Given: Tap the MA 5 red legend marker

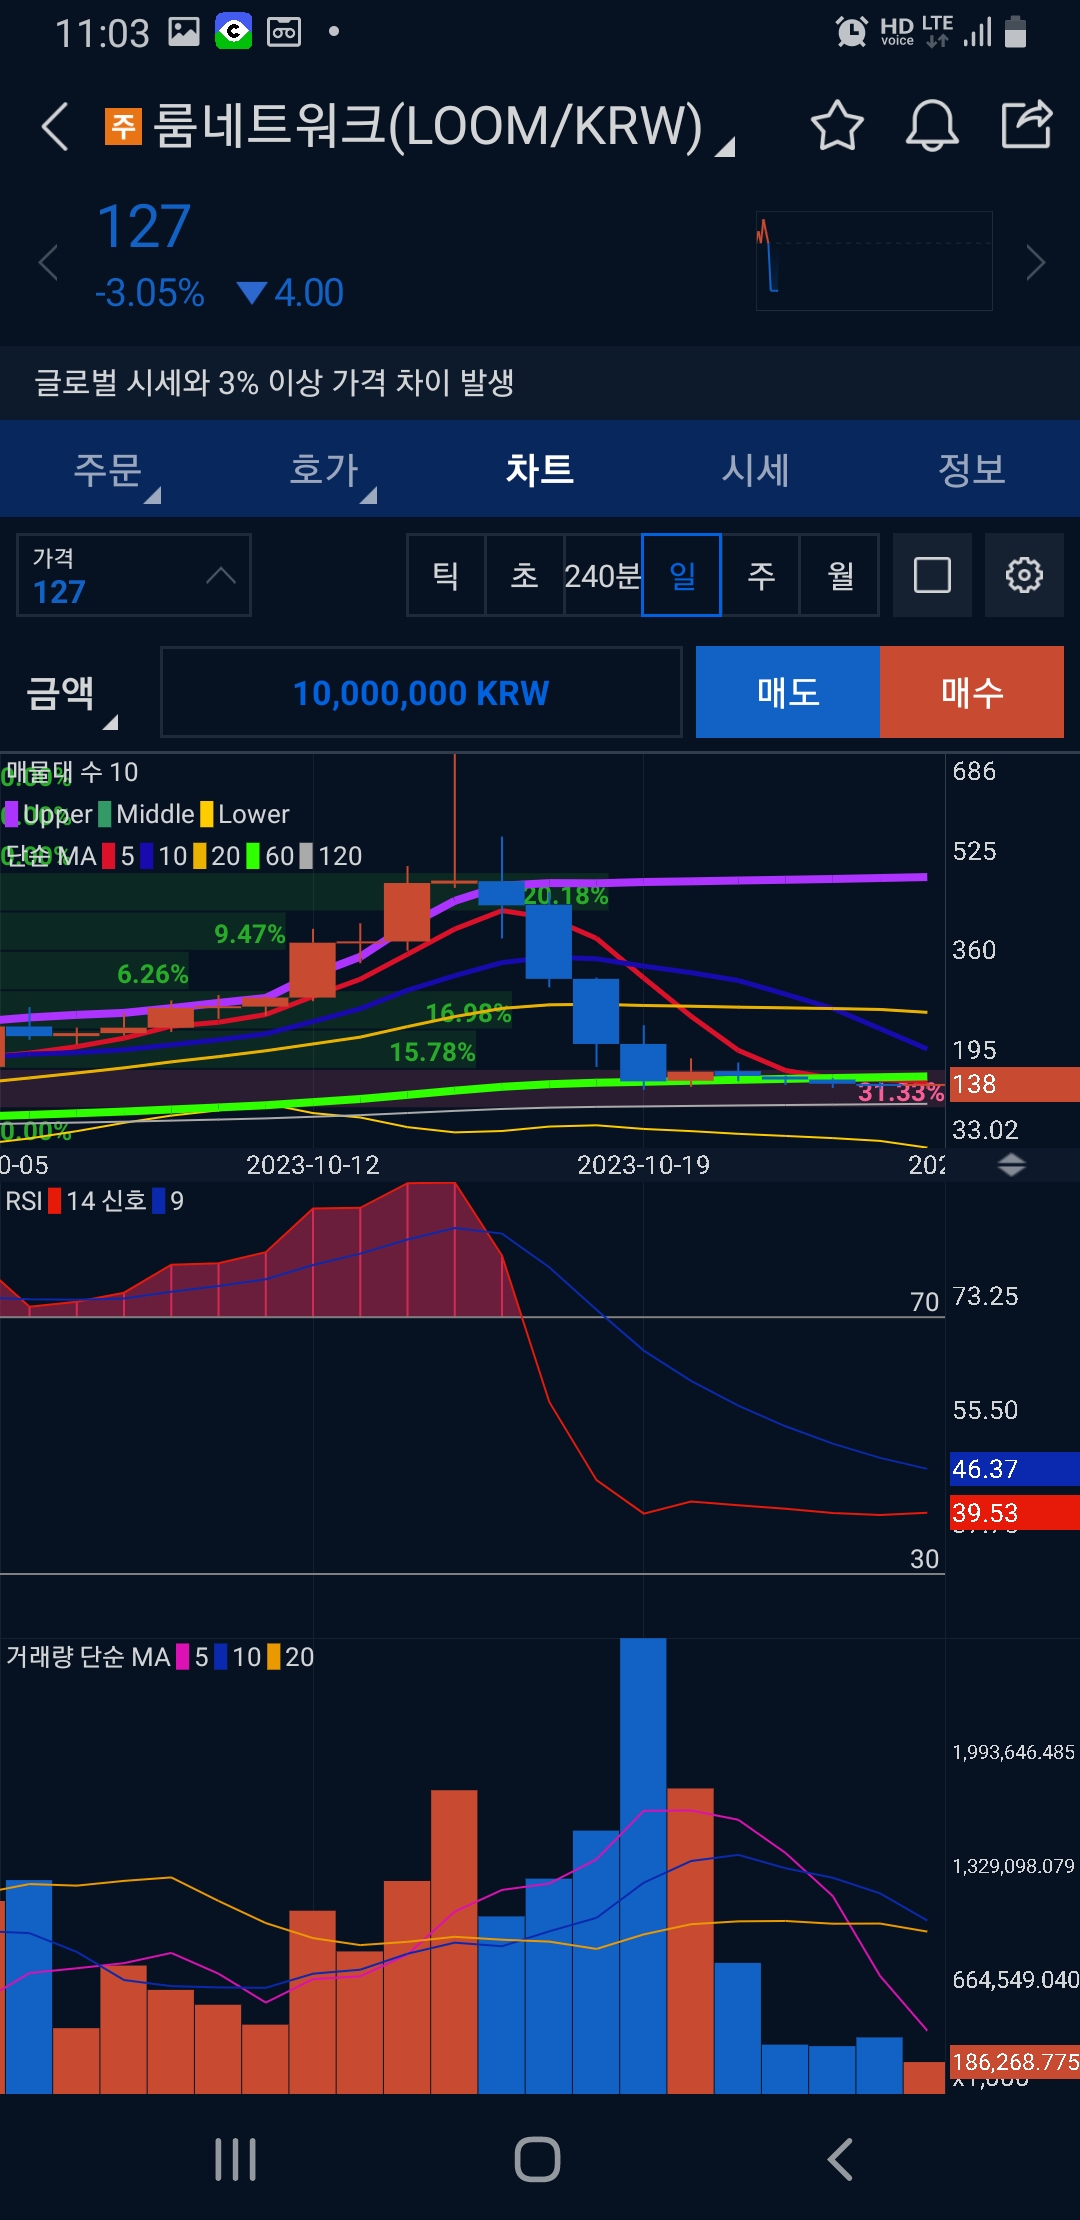Looking at the screenshot, I should pos(109,856).
